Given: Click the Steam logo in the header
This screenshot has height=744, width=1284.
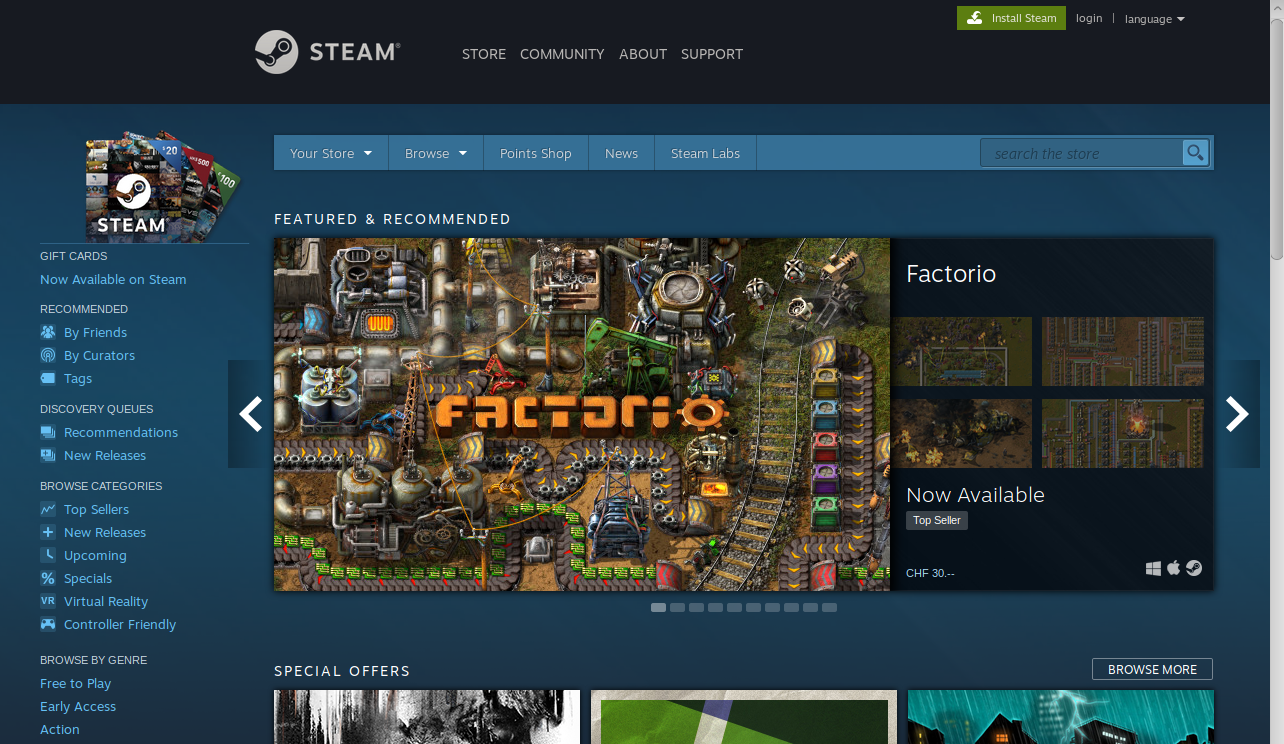Looking at the screenshot, I should tap(328, 52).
